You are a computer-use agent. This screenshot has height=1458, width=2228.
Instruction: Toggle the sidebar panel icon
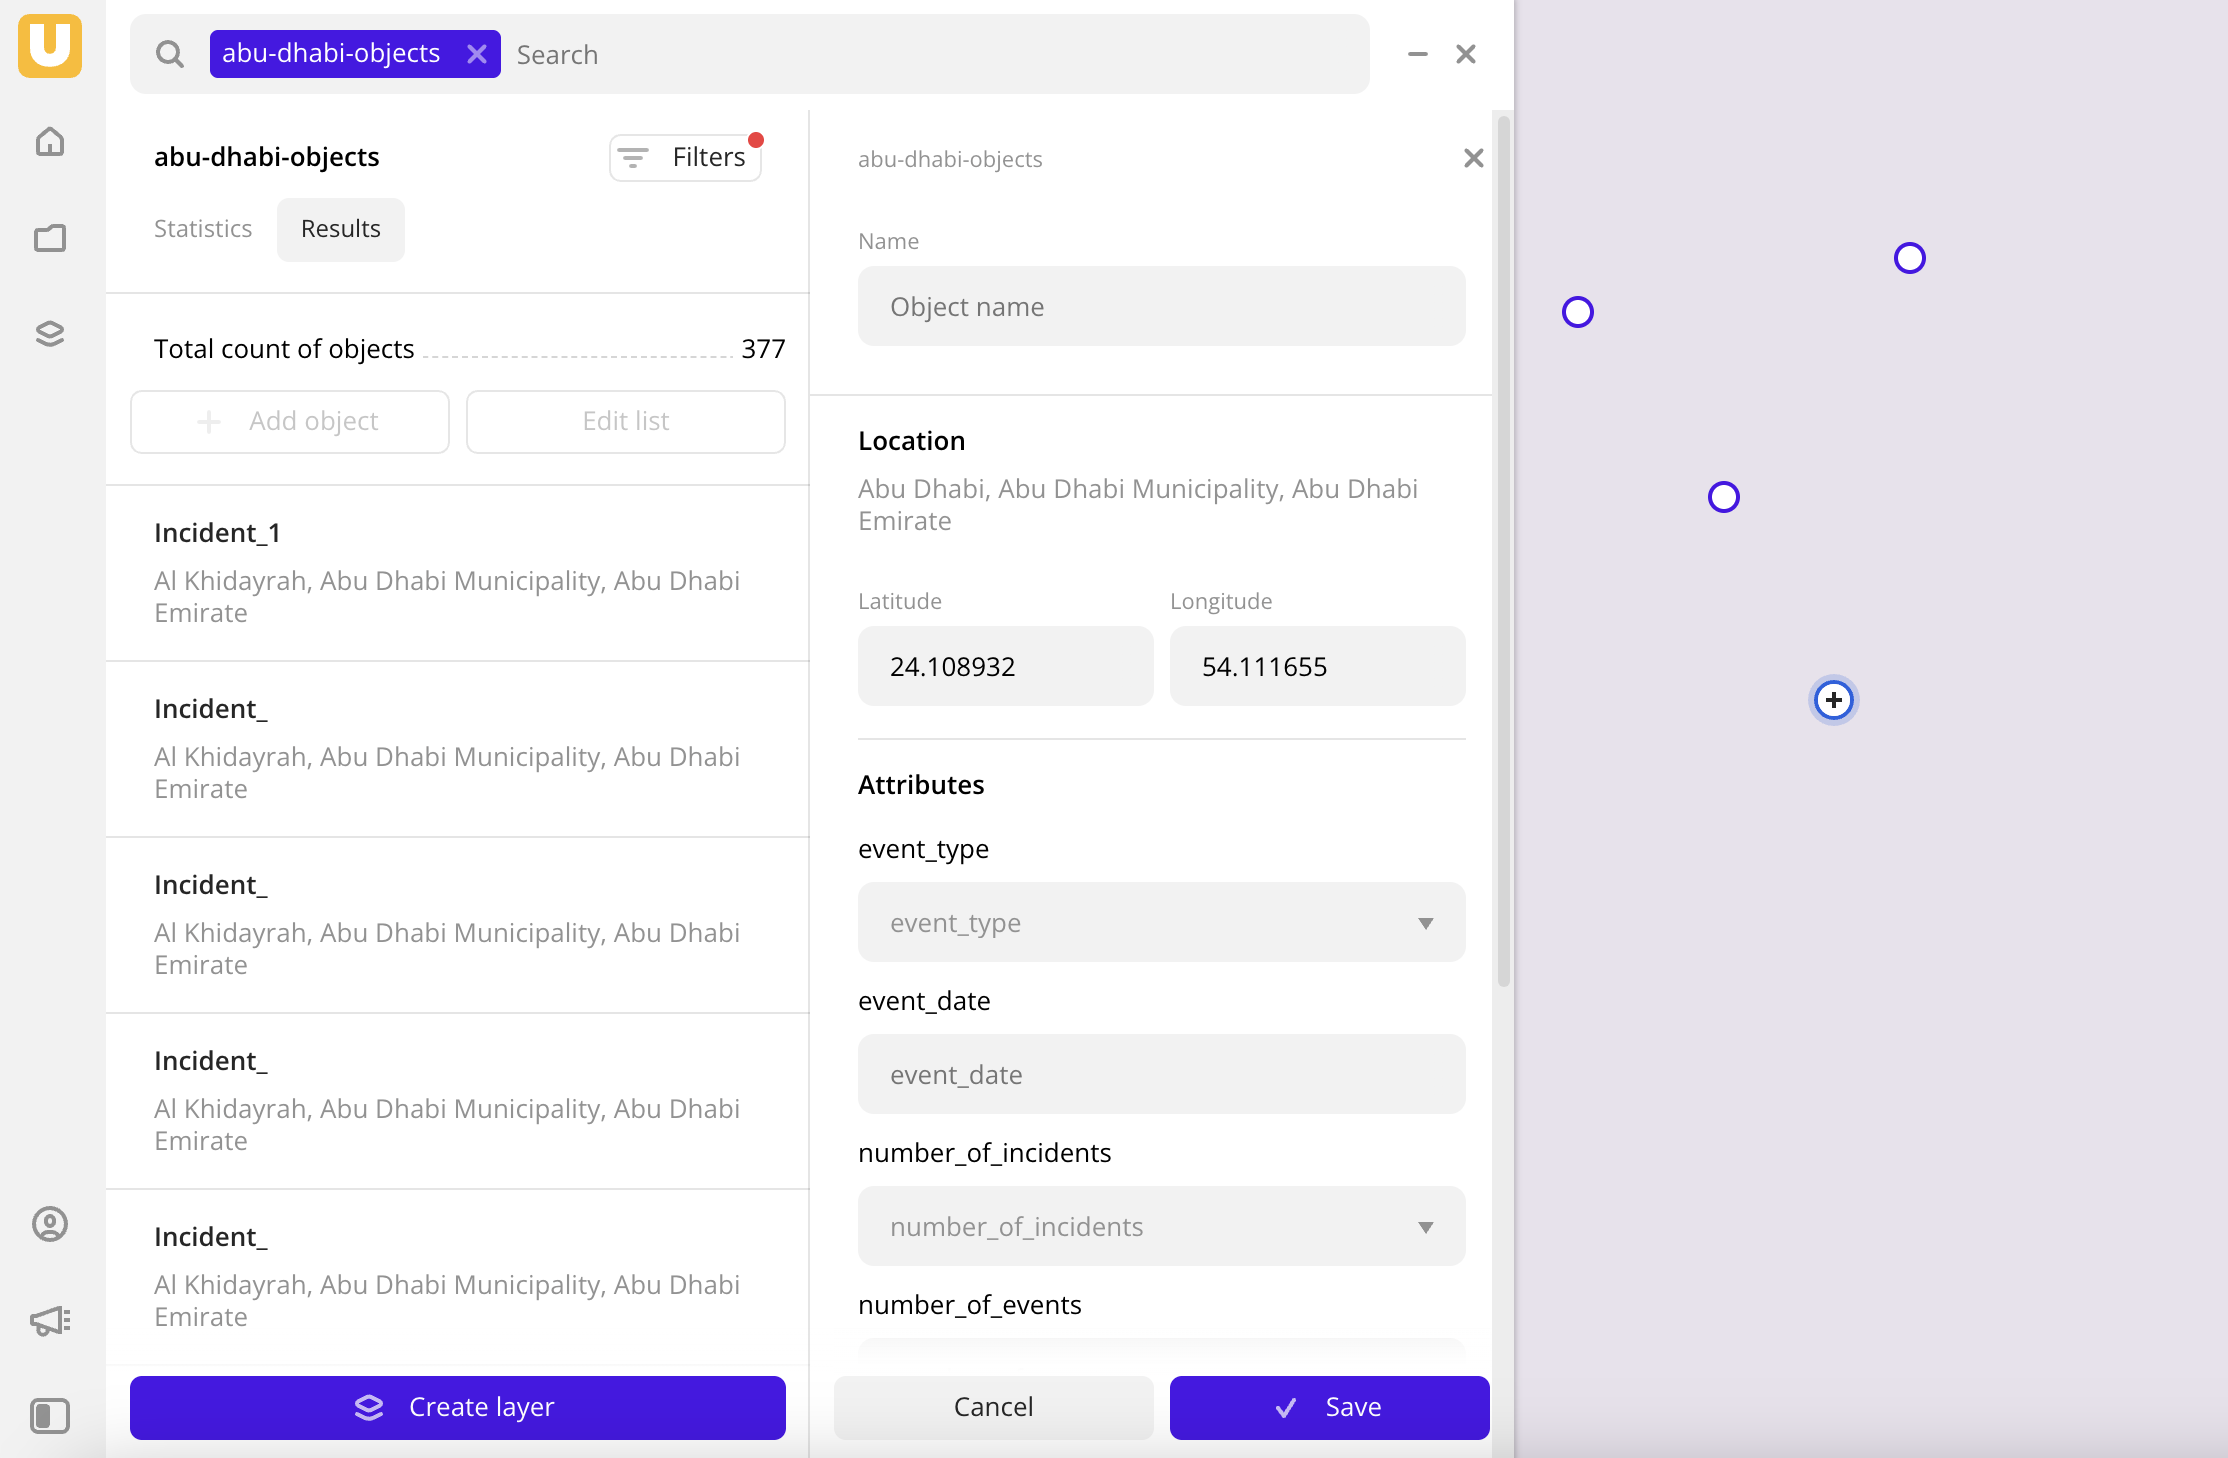50,1416
